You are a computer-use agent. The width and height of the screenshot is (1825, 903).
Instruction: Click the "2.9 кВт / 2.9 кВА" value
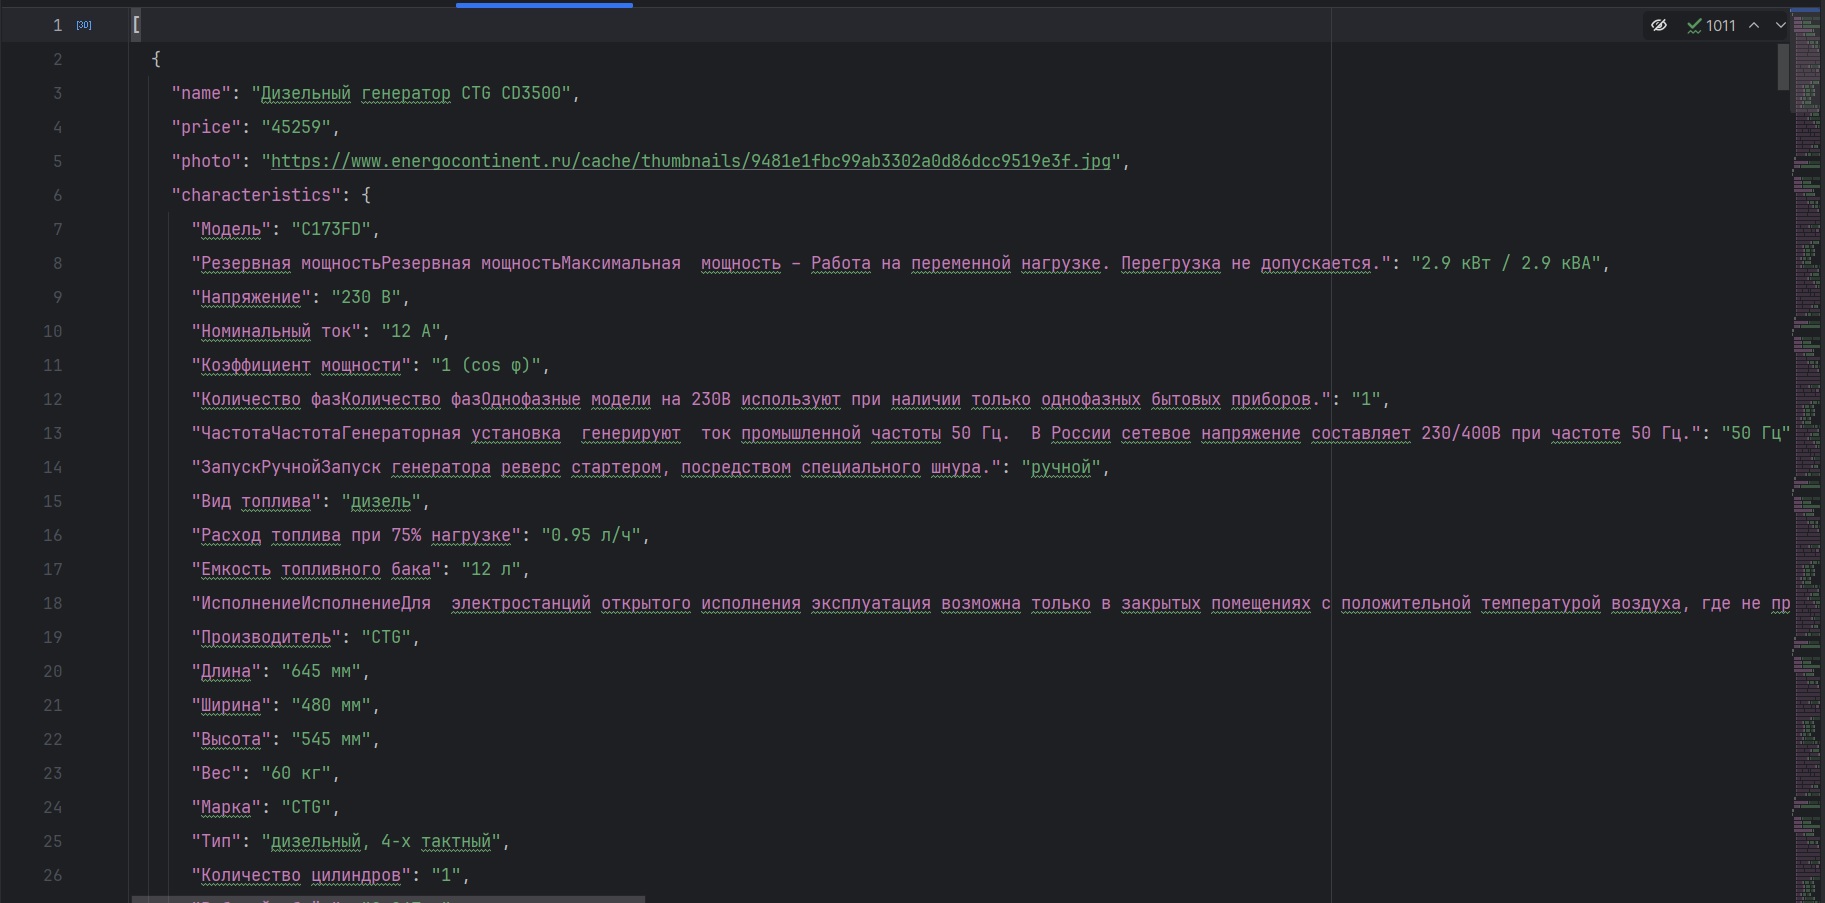click(1506, 263)
